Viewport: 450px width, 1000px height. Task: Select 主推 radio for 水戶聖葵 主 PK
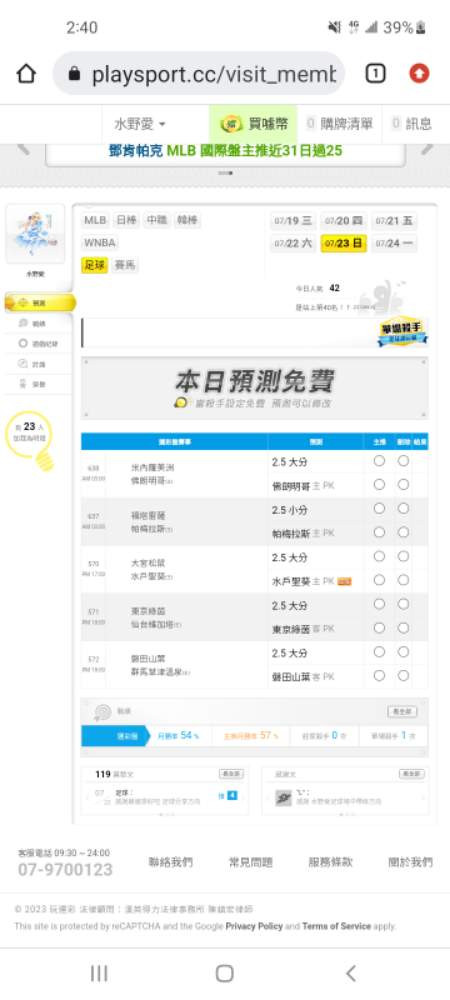pyautogui.click(x=379, y=580)
